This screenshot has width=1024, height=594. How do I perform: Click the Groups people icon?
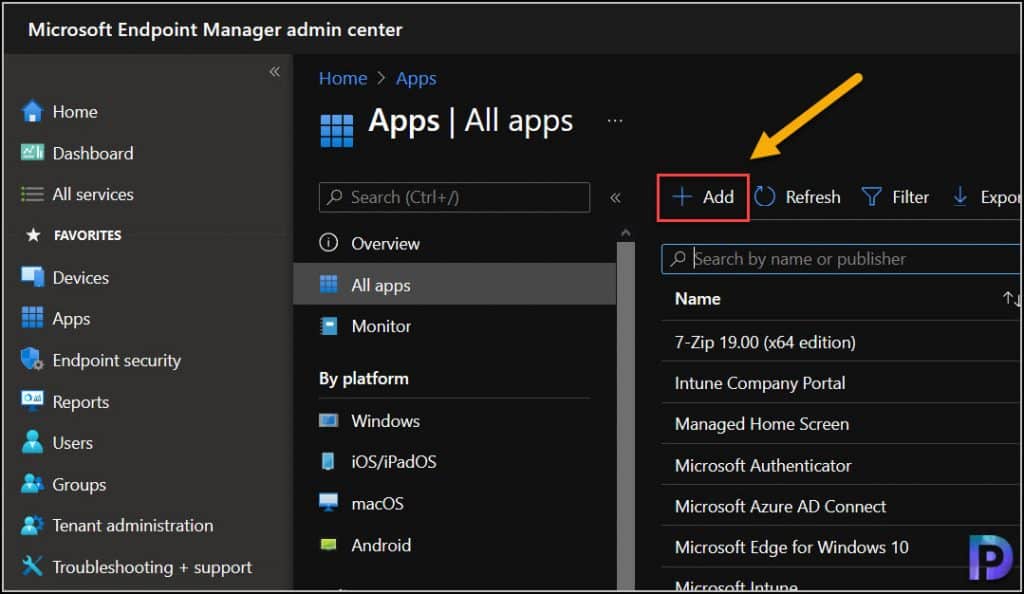point(32,484)
